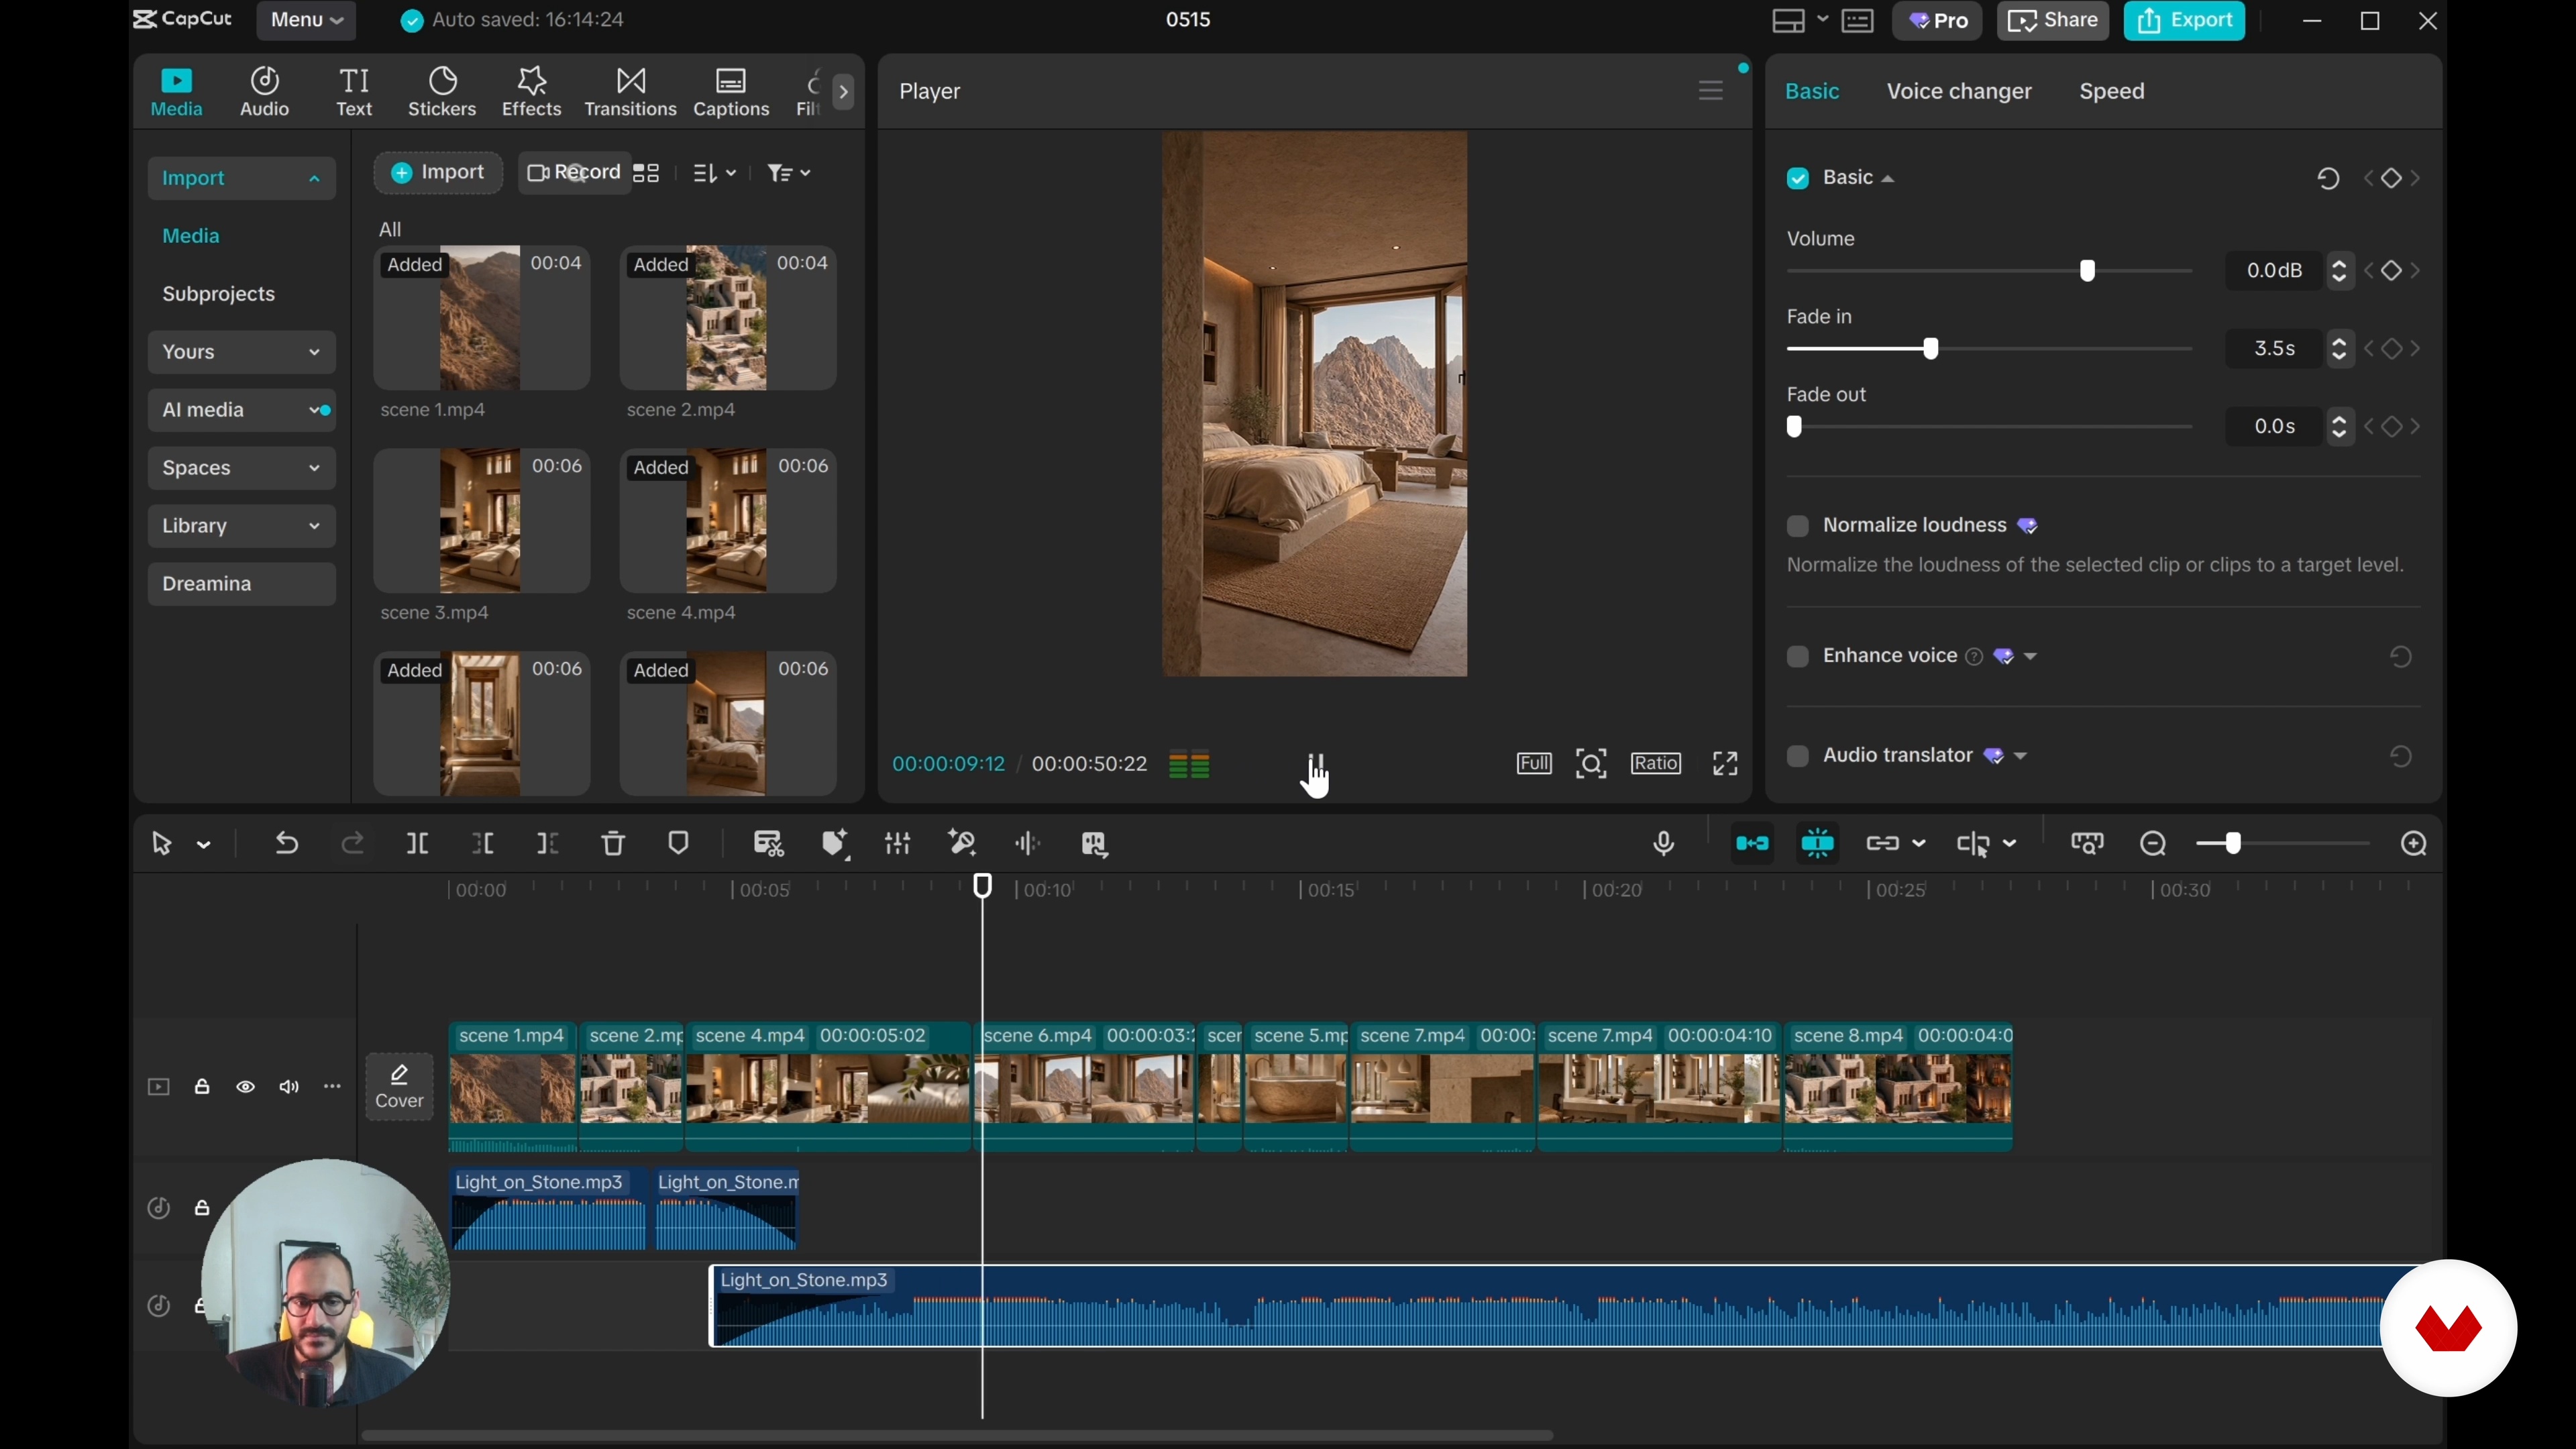The width and height of the screenshot is (2576, 1449).
Task: Click the Redo icon in timeline toolbar
Action: (x=352, y=844)
